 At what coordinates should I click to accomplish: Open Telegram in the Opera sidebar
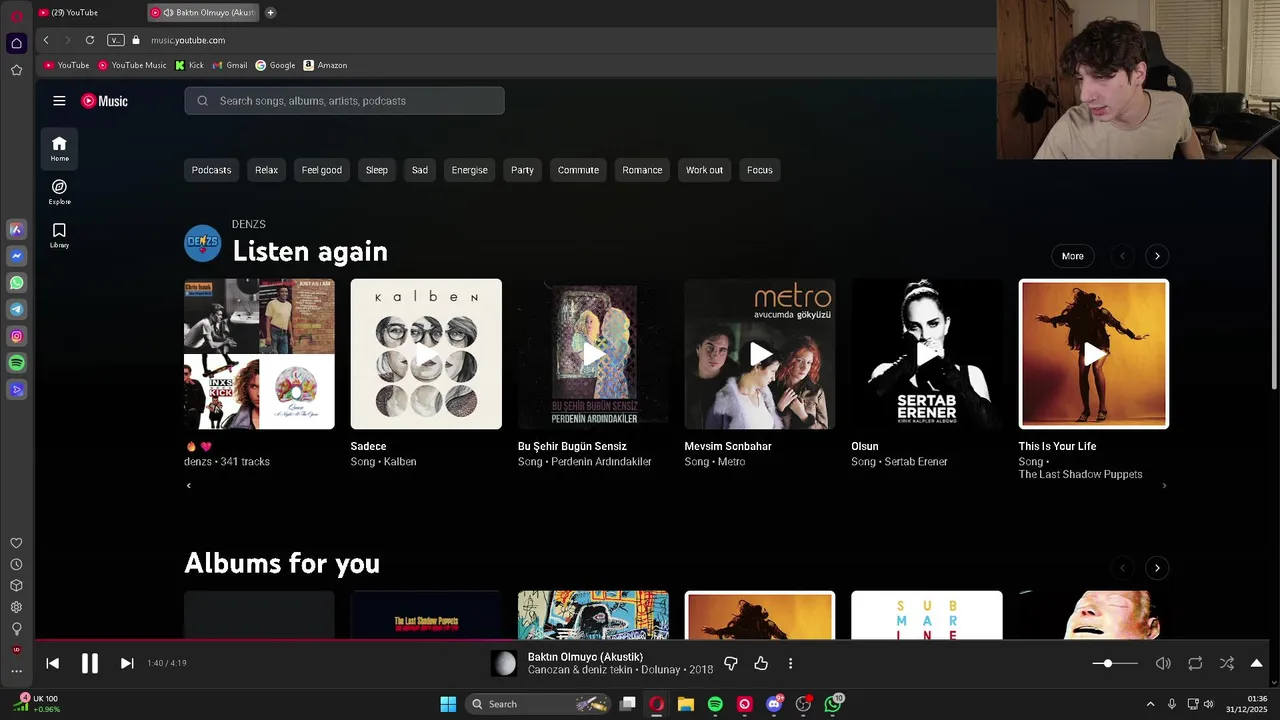tap(16, 310)
